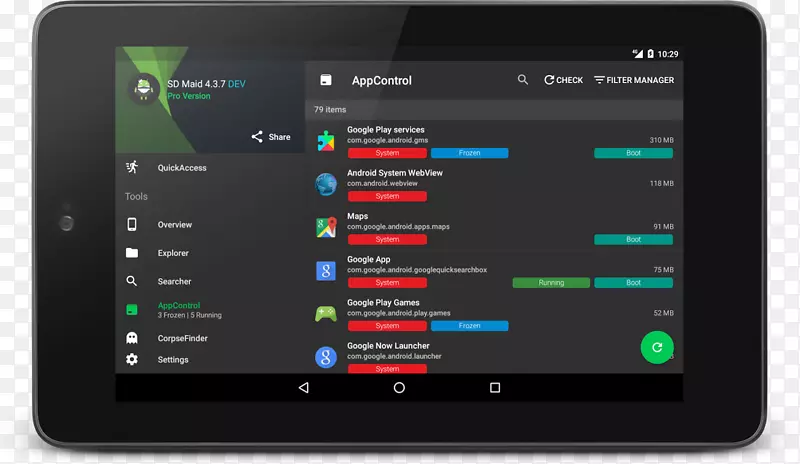Tap the AppControl toolbar drawer icon

[326, 80]
